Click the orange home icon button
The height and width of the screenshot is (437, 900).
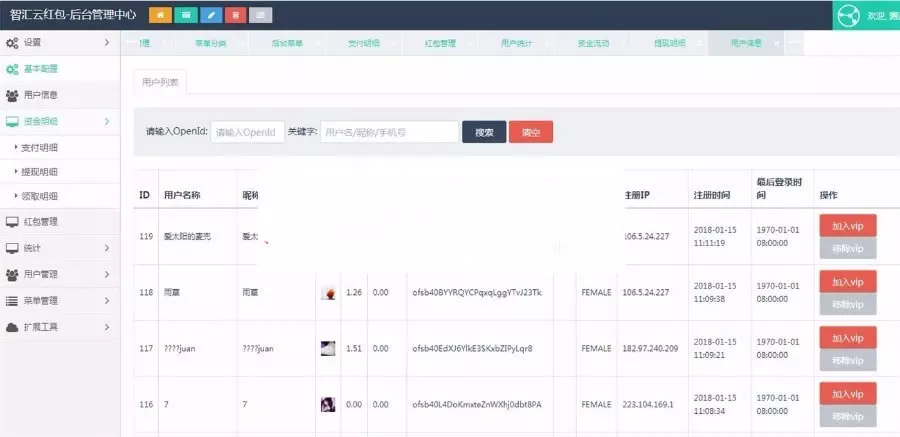coord(159,15)
